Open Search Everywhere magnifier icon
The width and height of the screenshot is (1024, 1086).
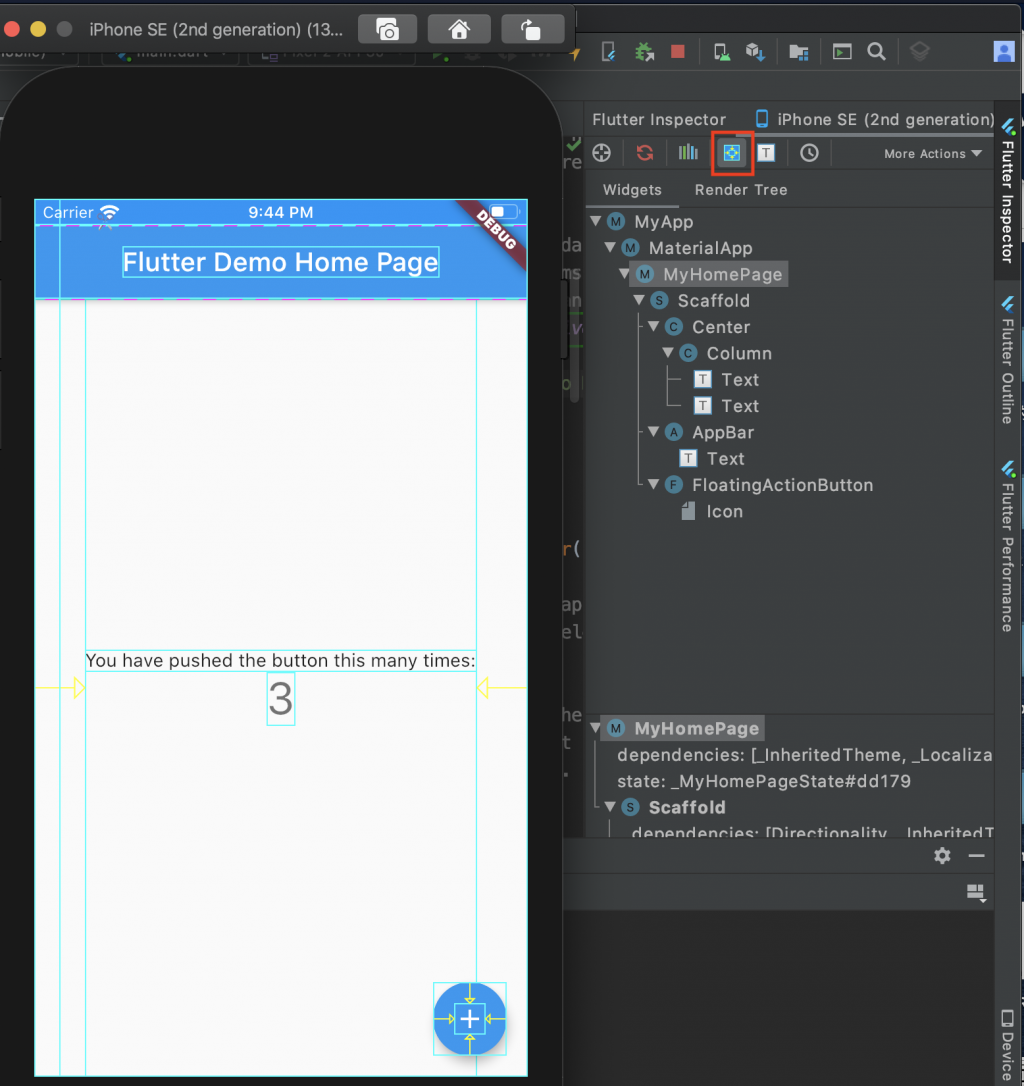pyautogui.click(x=876, y=52)
